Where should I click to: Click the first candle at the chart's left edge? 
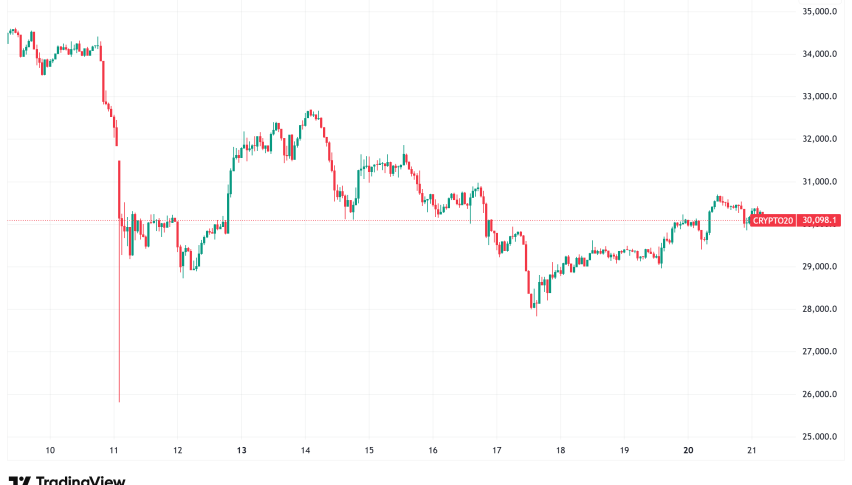point(9,33)
